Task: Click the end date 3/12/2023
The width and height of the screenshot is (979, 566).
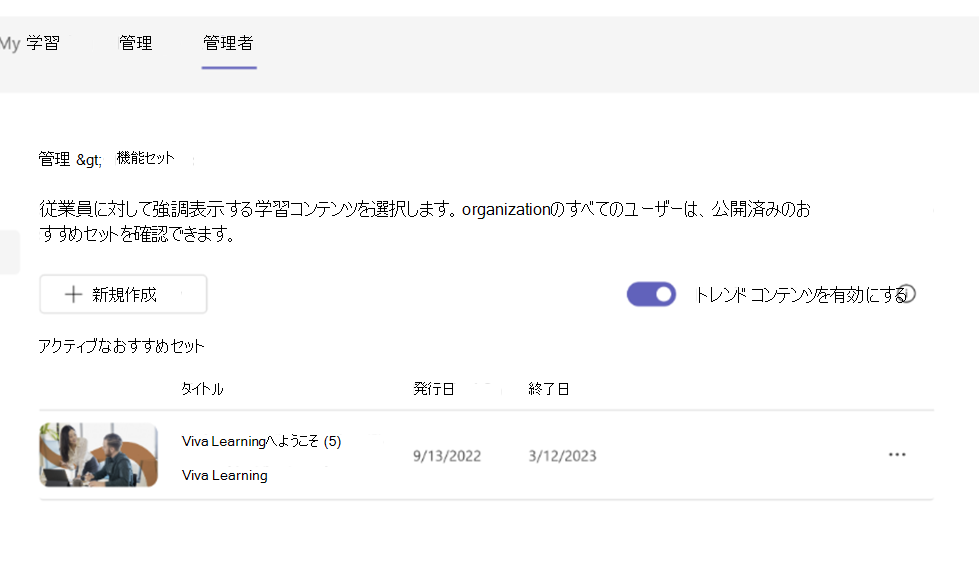Action: tap(563, 456)
